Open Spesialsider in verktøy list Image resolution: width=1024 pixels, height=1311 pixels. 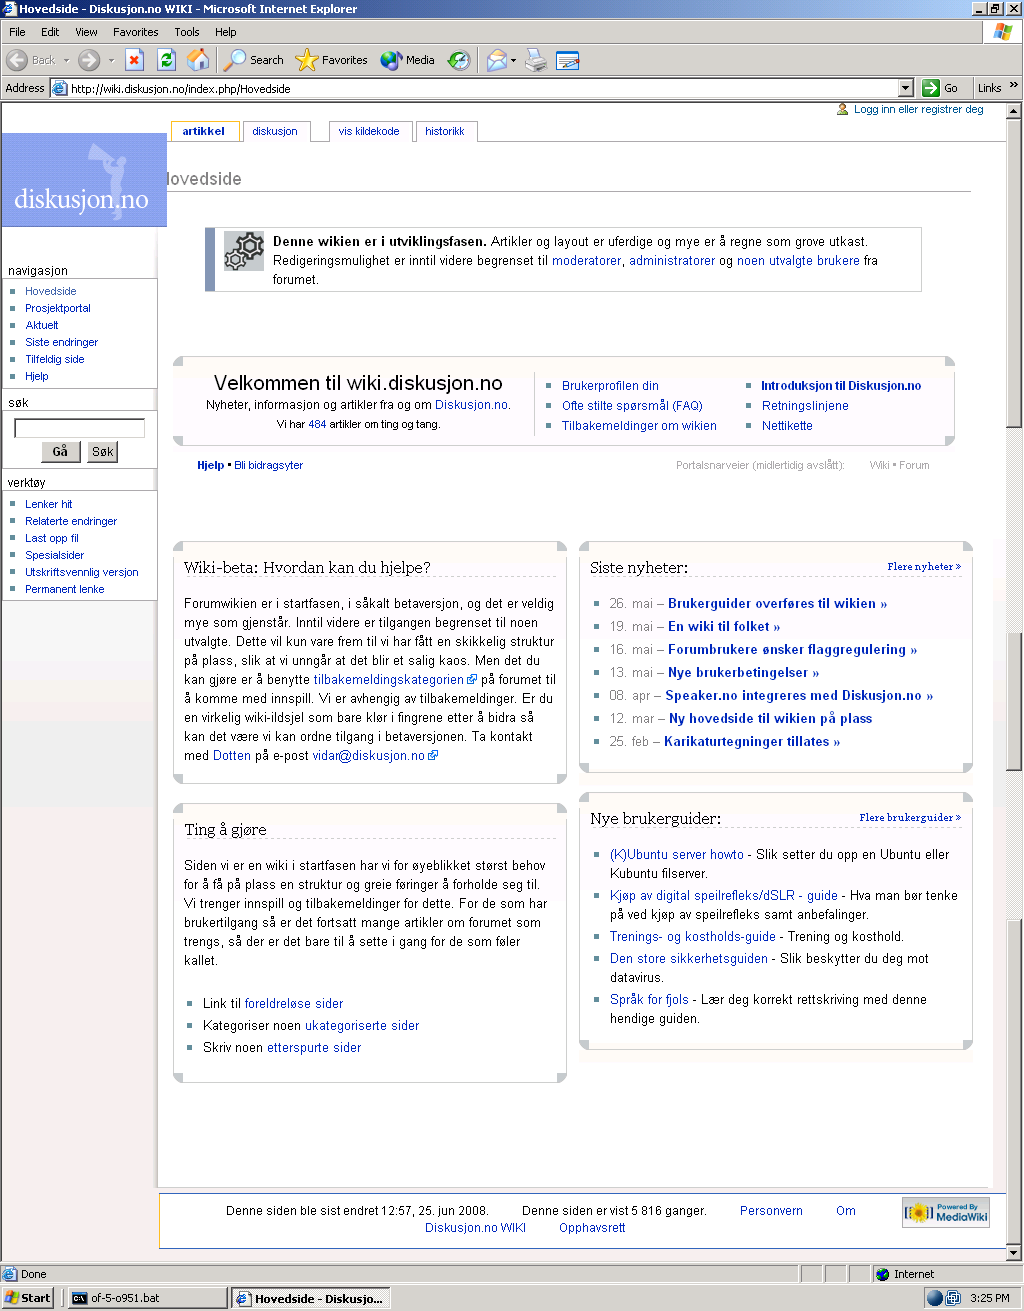[55, 555]
